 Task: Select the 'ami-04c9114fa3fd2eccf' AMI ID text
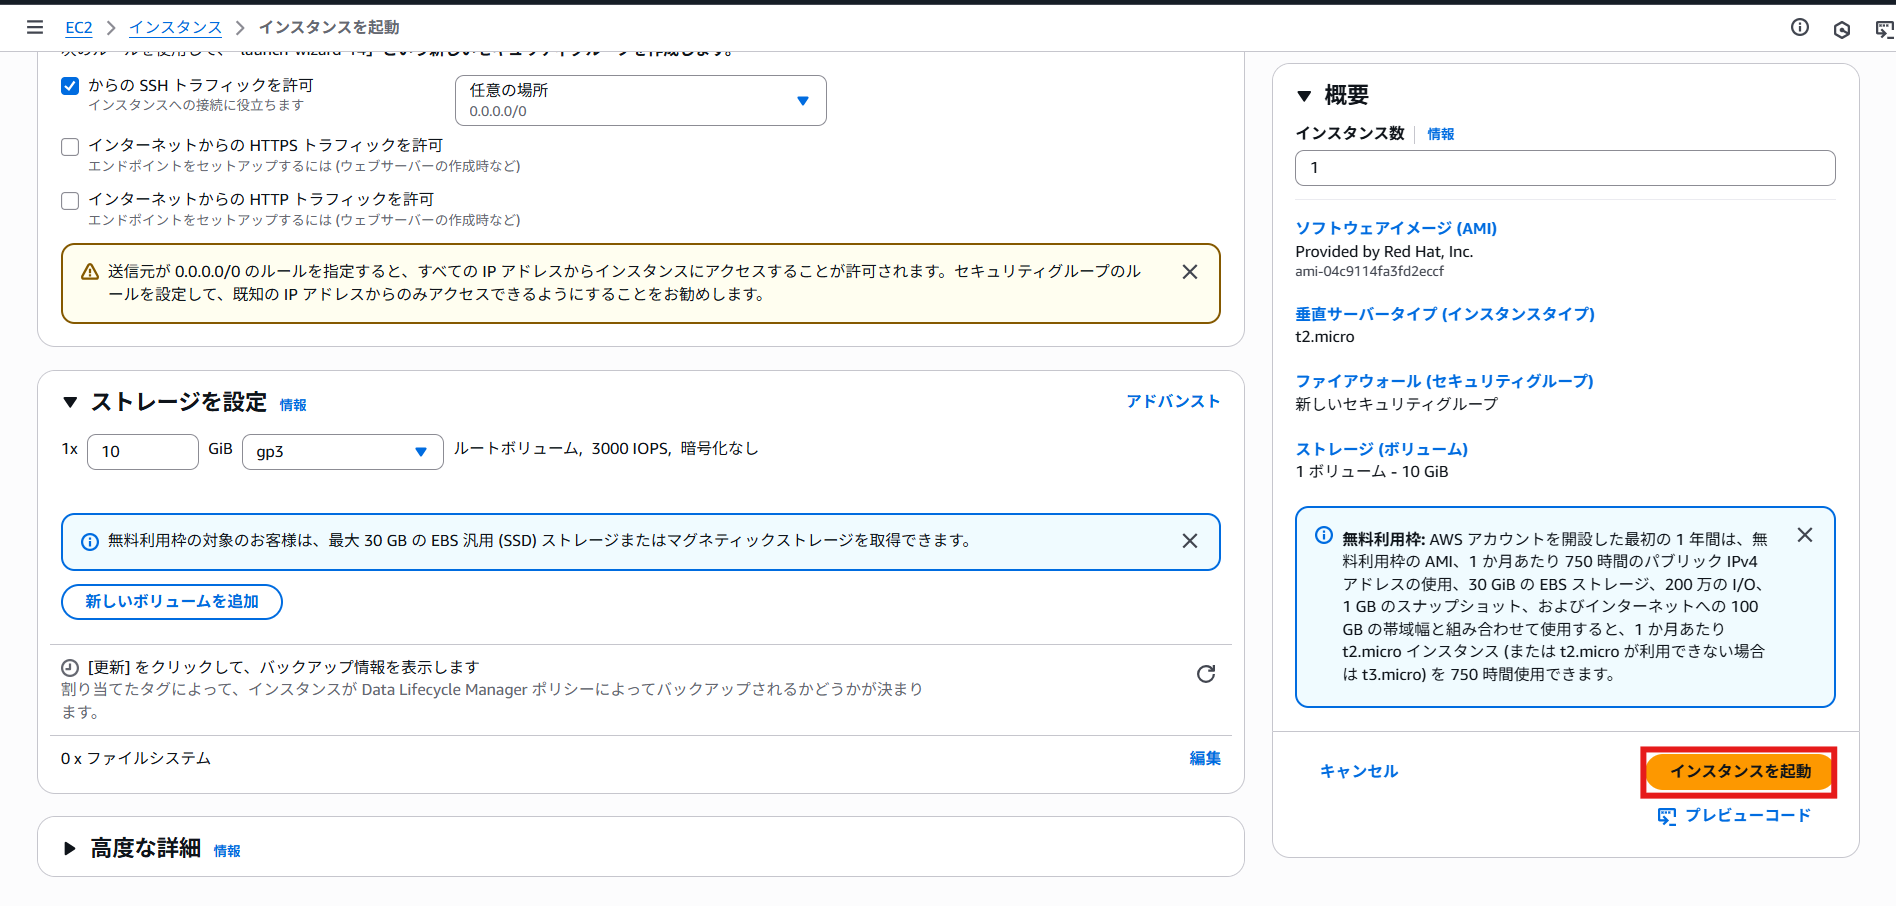[x=1370, y=271]
